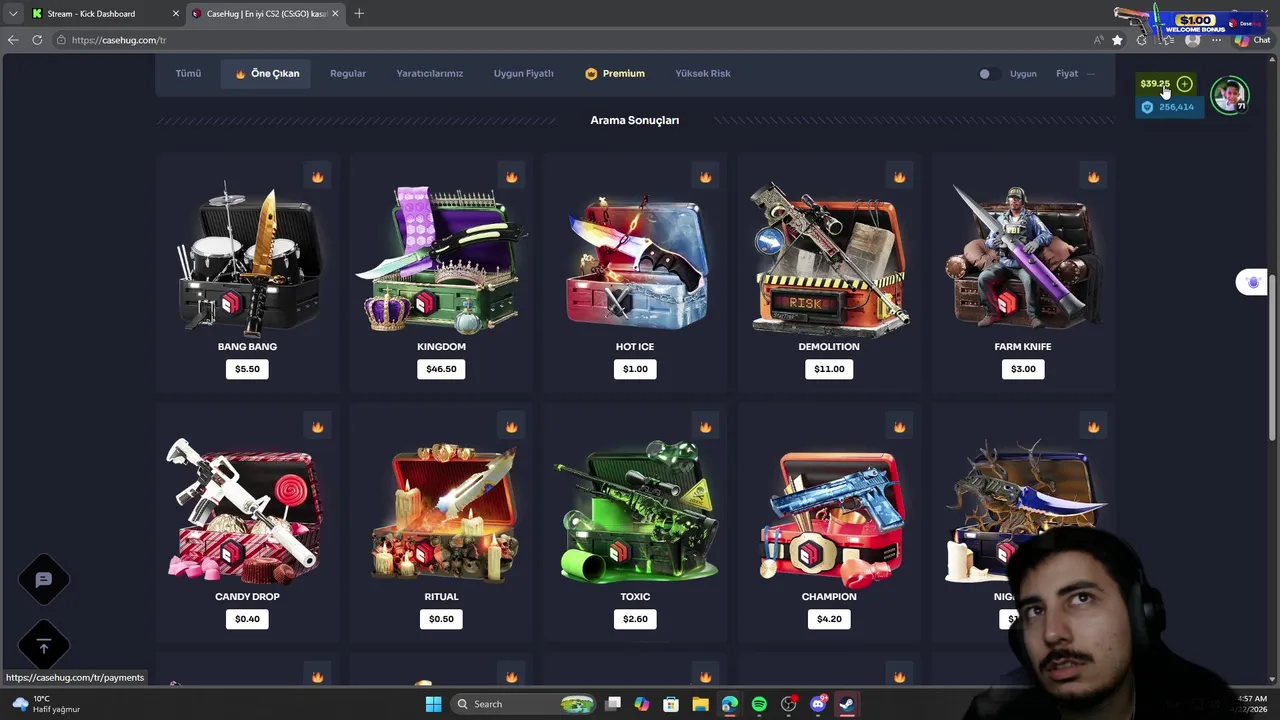Click the read aloud icon in address bar
1280x720 pixels.
pyautogui.click(x=1098, y=40)
